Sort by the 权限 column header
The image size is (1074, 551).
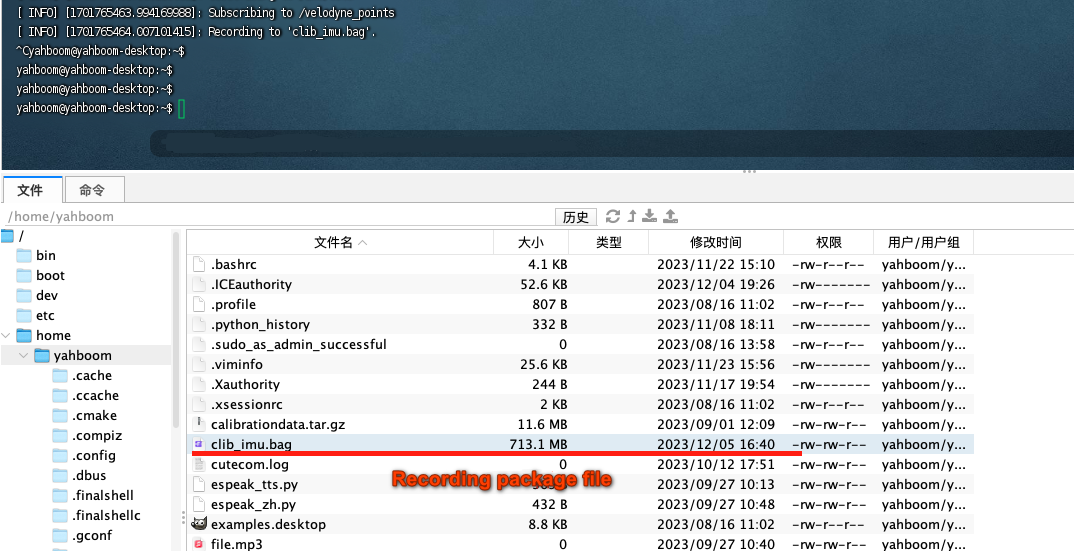(828, 243)
